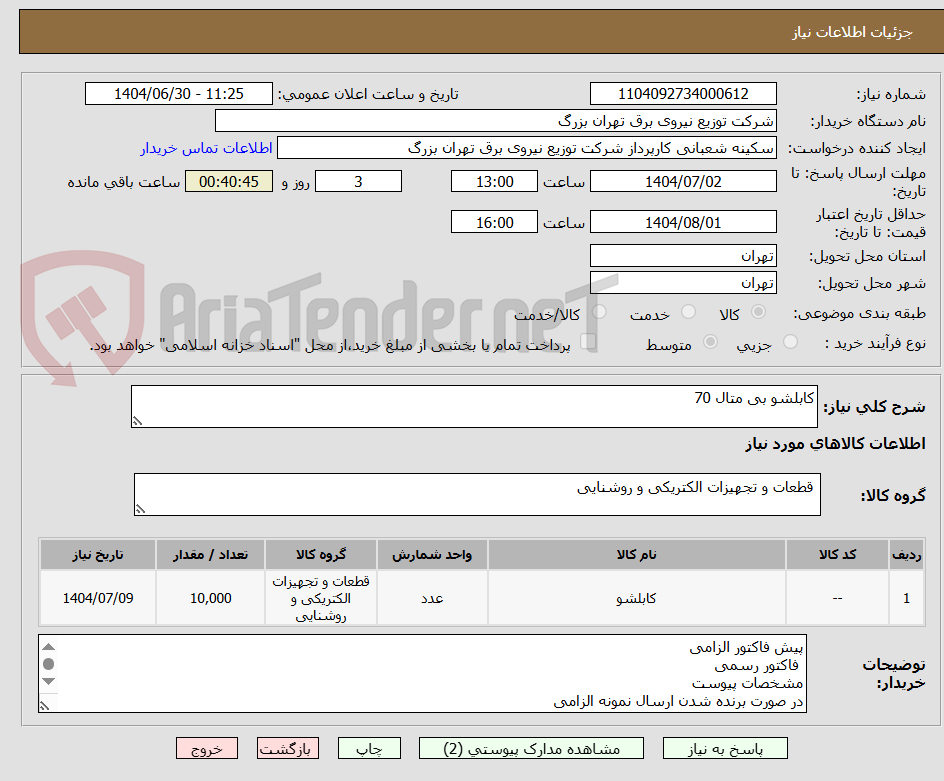Screen dimensions: 944x781
Task: Click resize handle of the خریدار details box
Action: (x=45, y=706)
